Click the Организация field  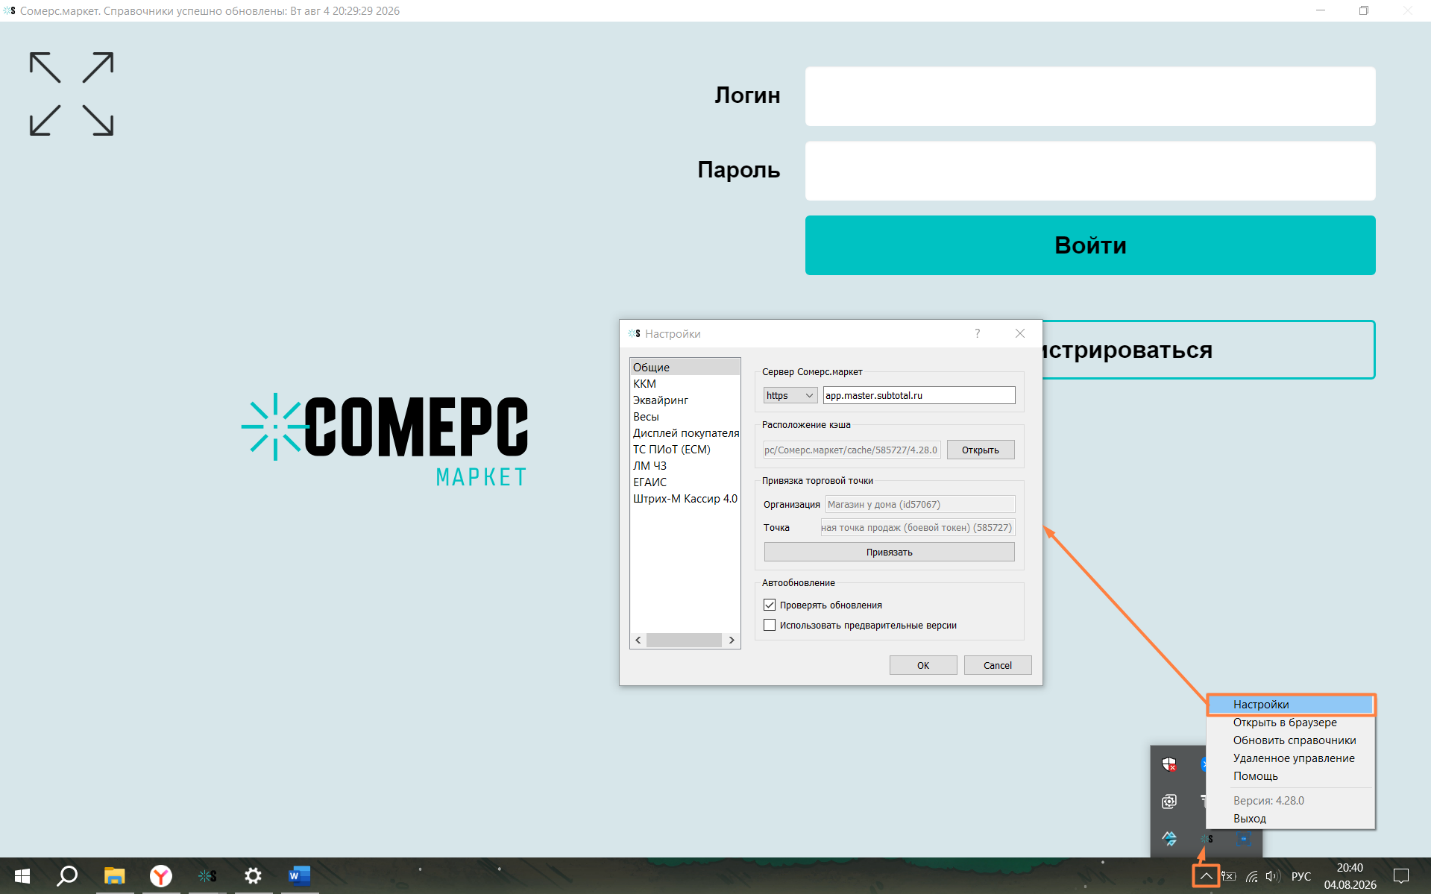(x=920, y=504)
